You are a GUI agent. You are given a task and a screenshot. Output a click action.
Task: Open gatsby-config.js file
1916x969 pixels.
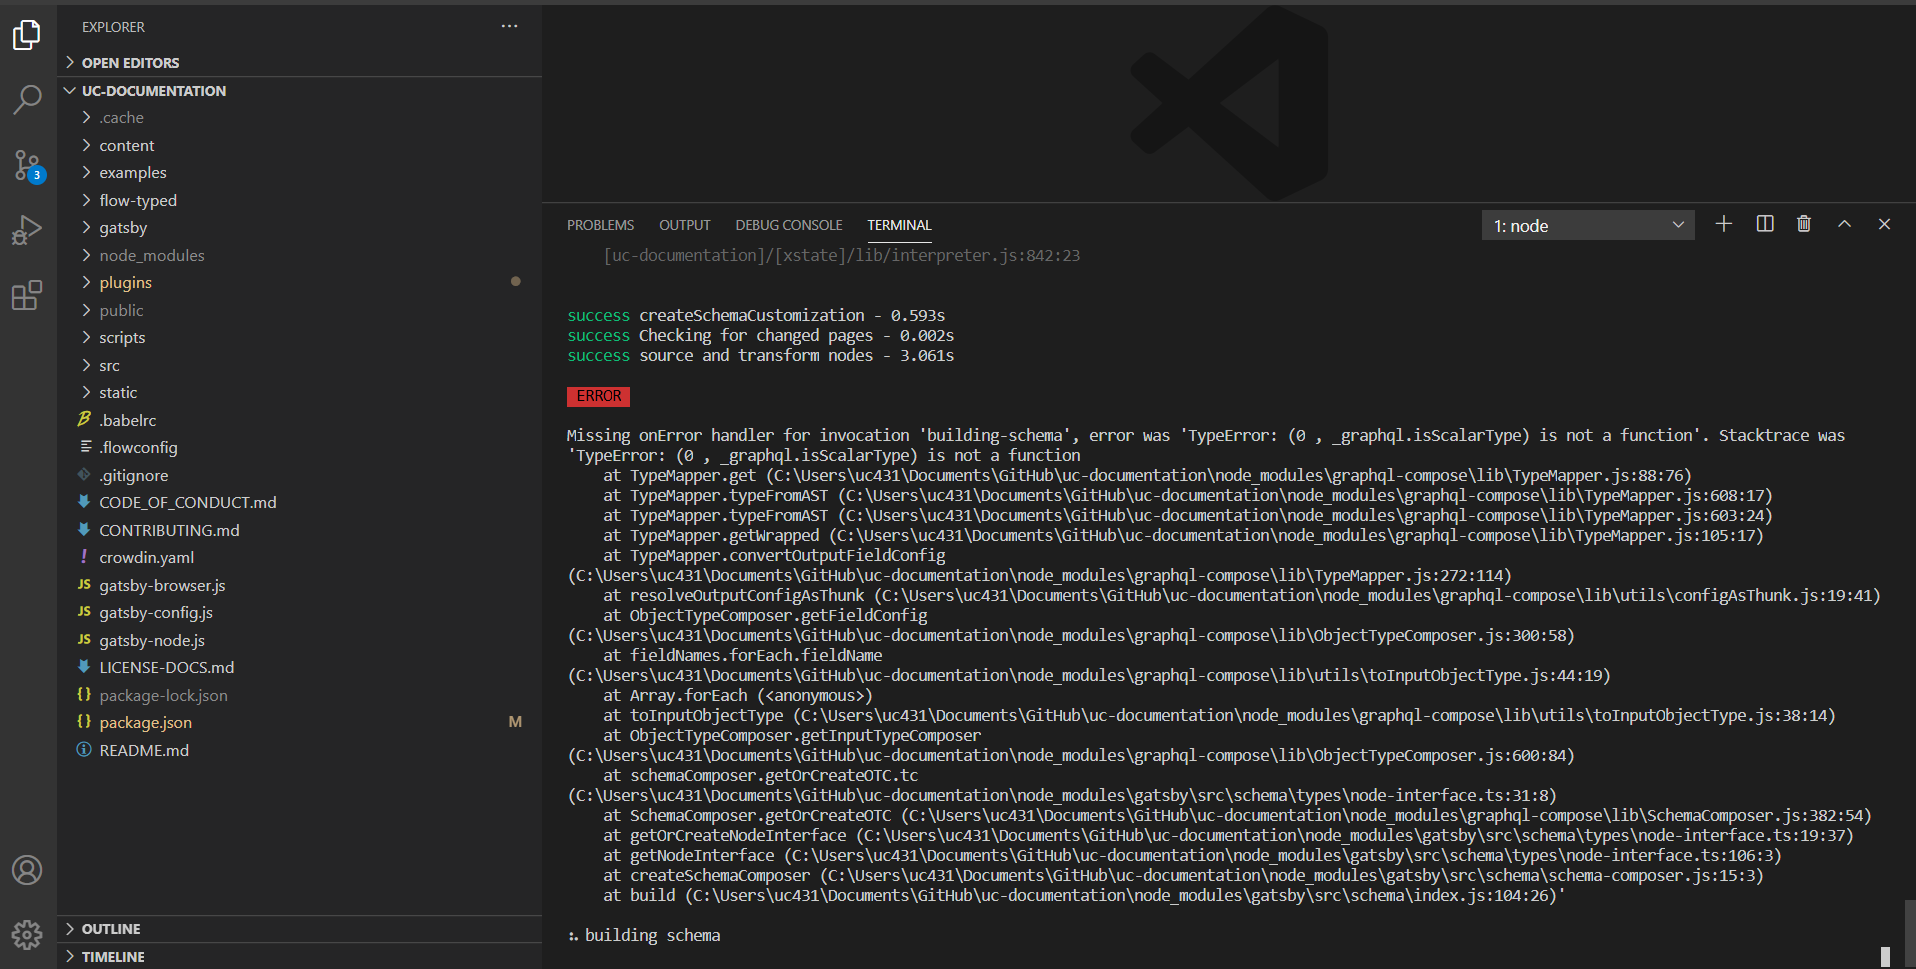tap(300, 613)
